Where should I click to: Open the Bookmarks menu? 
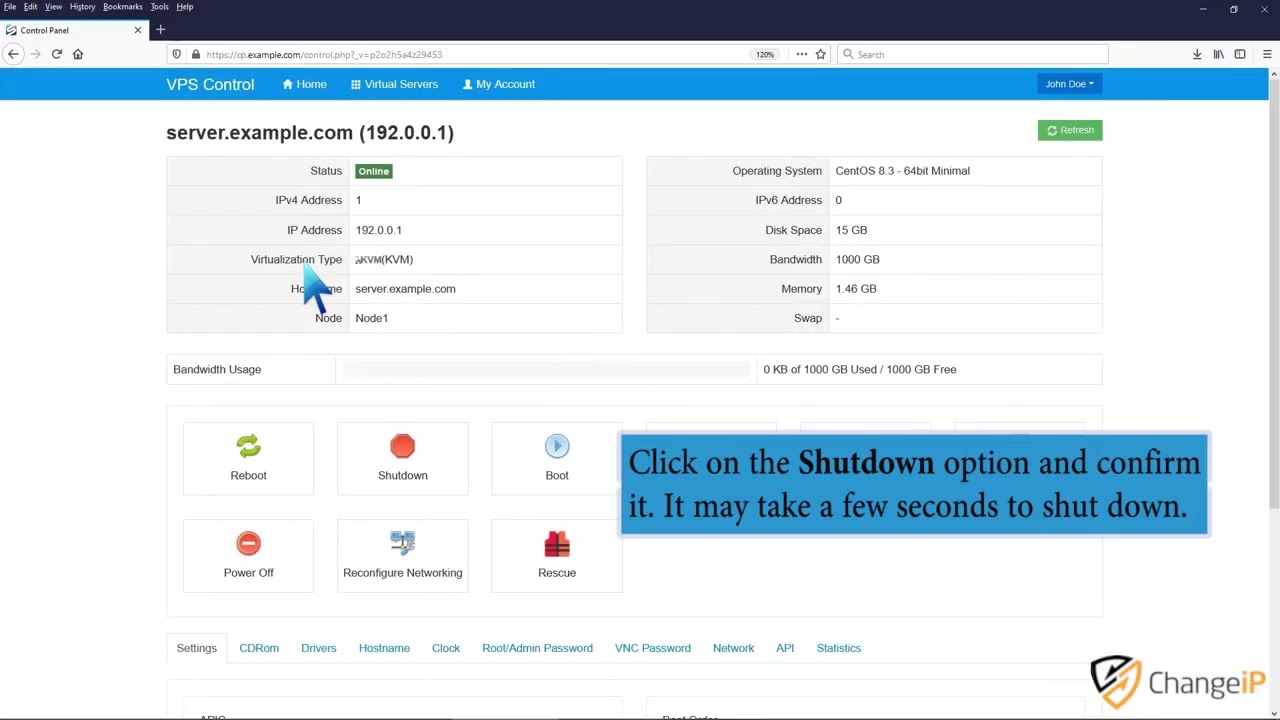click(x=123, y=7)
